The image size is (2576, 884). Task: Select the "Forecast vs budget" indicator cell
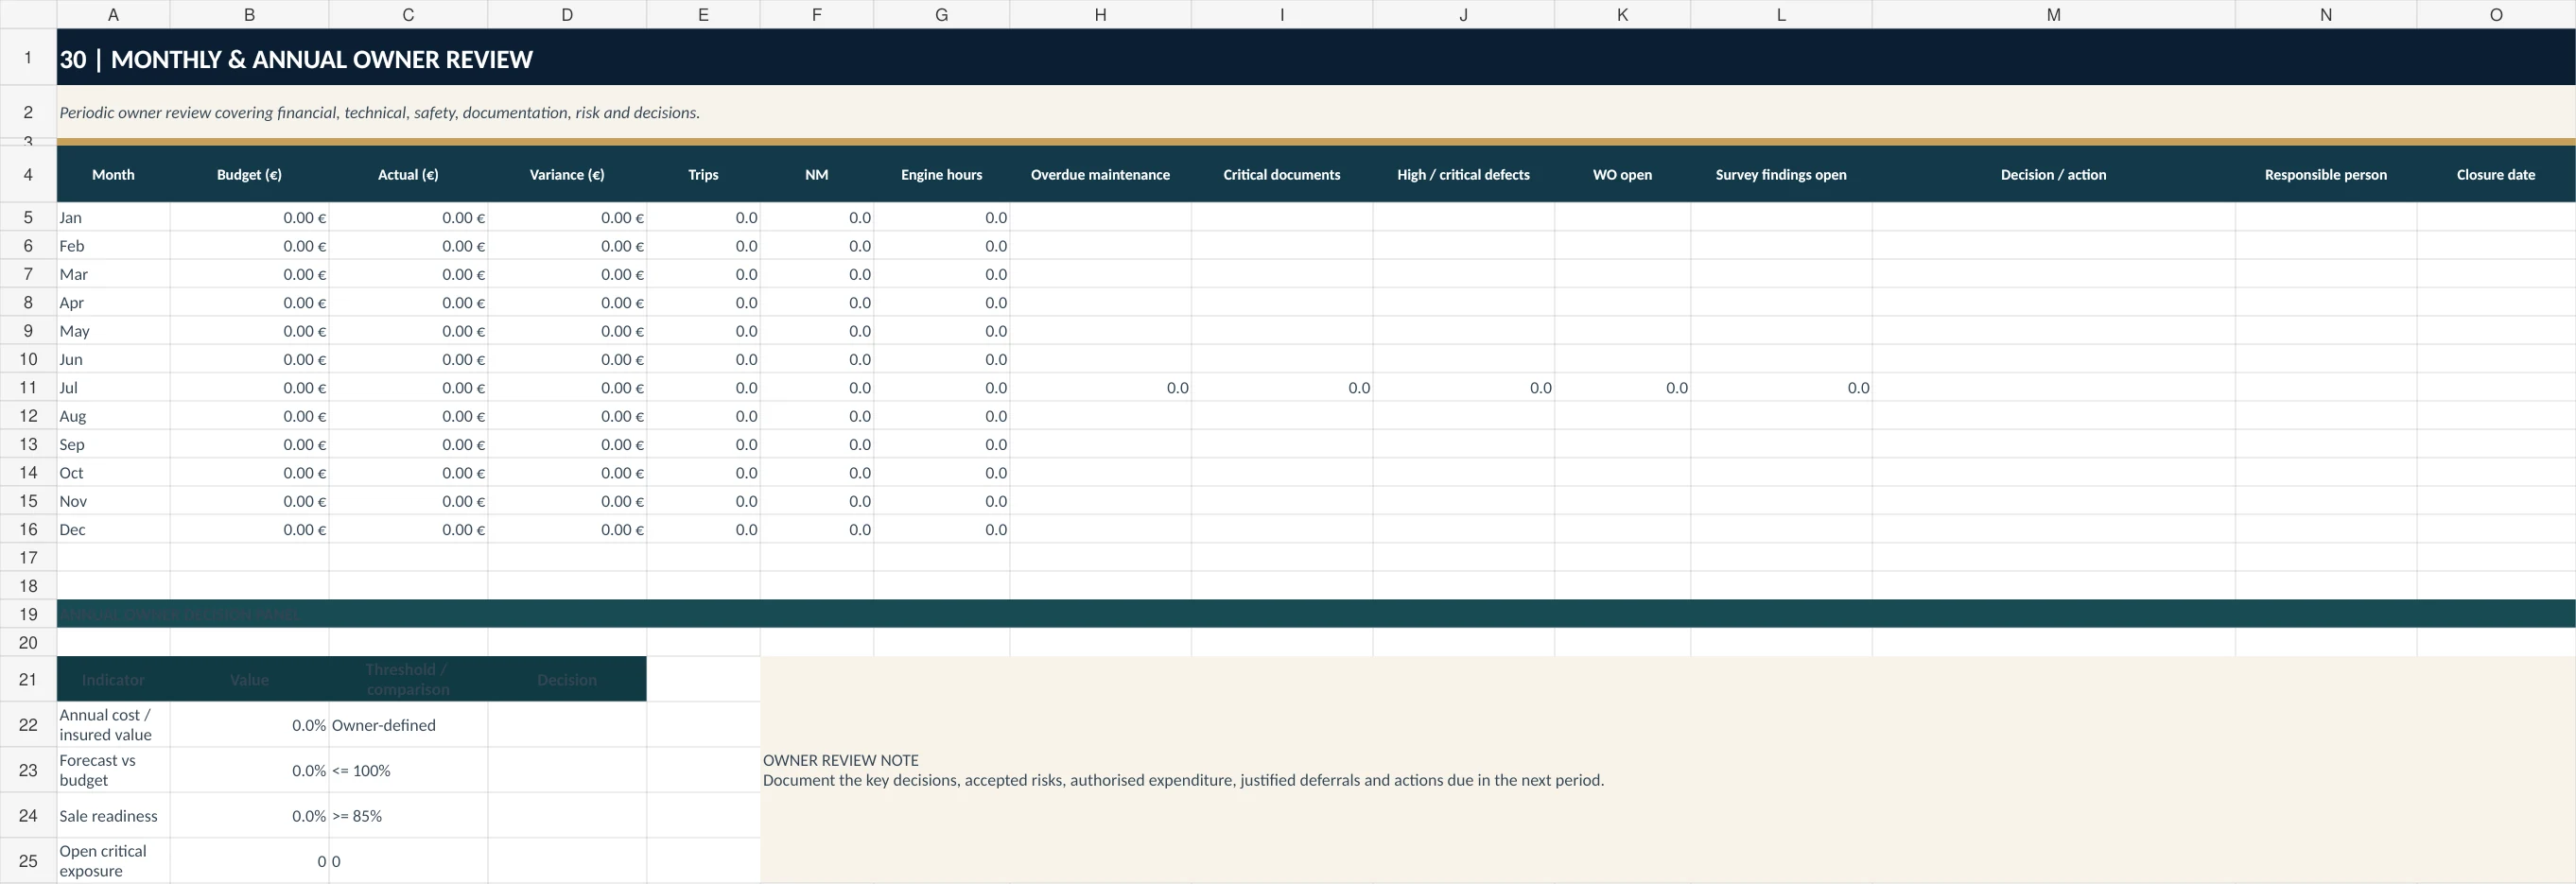113,770
